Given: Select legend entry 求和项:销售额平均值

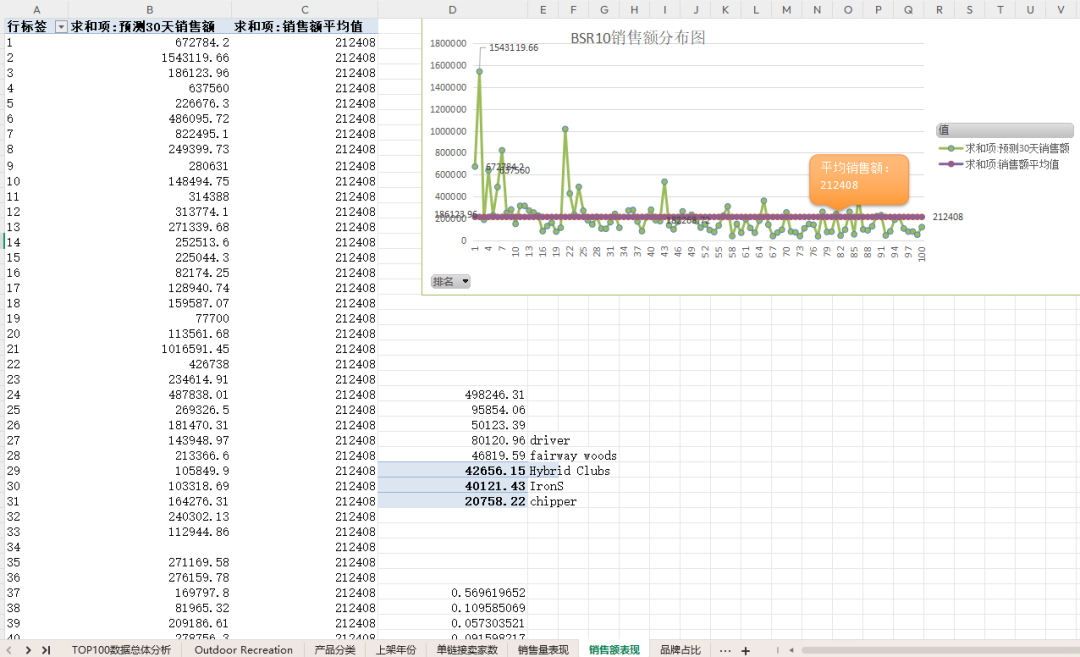Looking at the screenshot, I should [999, 164].
